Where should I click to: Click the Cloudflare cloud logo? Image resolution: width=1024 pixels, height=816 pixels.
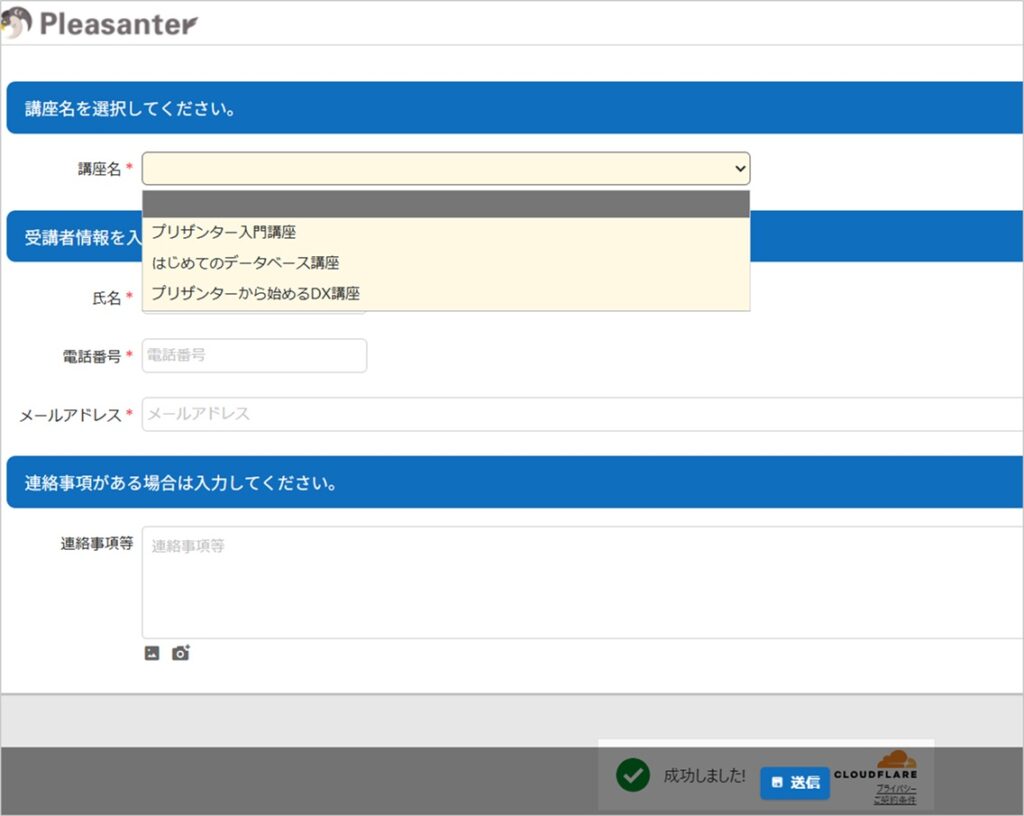[x=897, y=759]
